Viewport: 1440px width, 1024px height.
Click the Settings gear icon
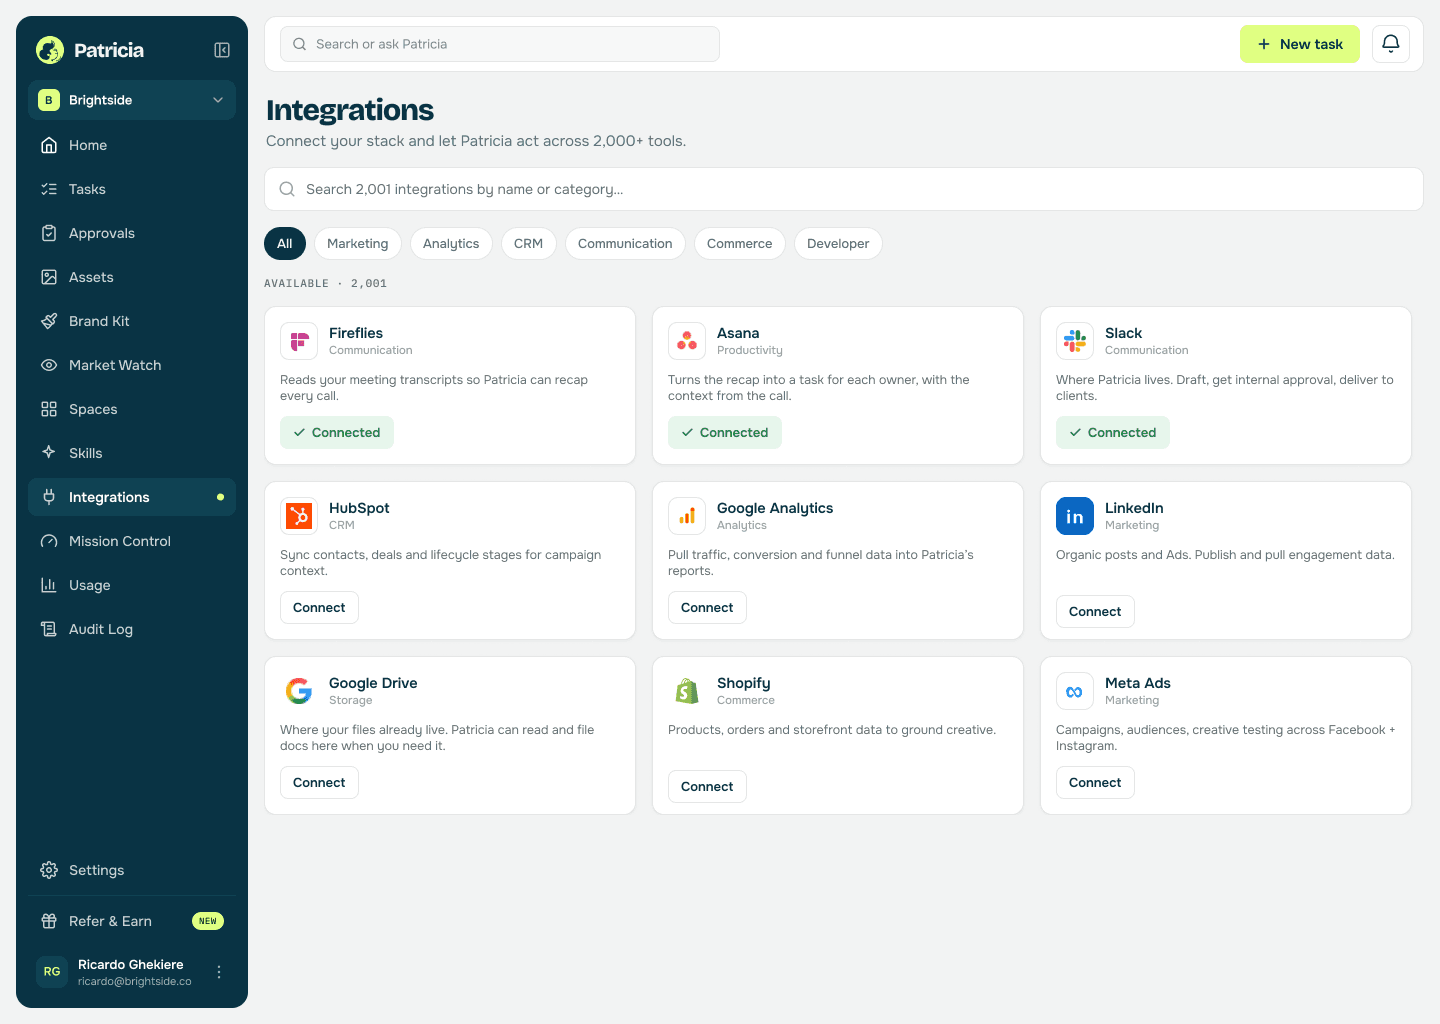tap(49, 870)
